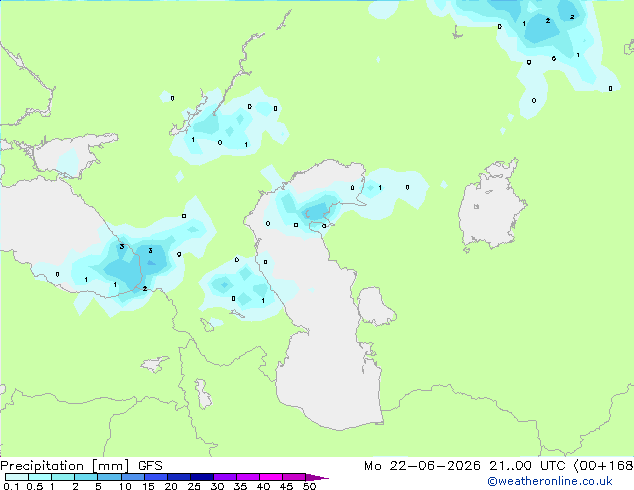Click the '21:00 UTC' time text
The height and width of the screenshot is (490, 634).
(527, 466)
